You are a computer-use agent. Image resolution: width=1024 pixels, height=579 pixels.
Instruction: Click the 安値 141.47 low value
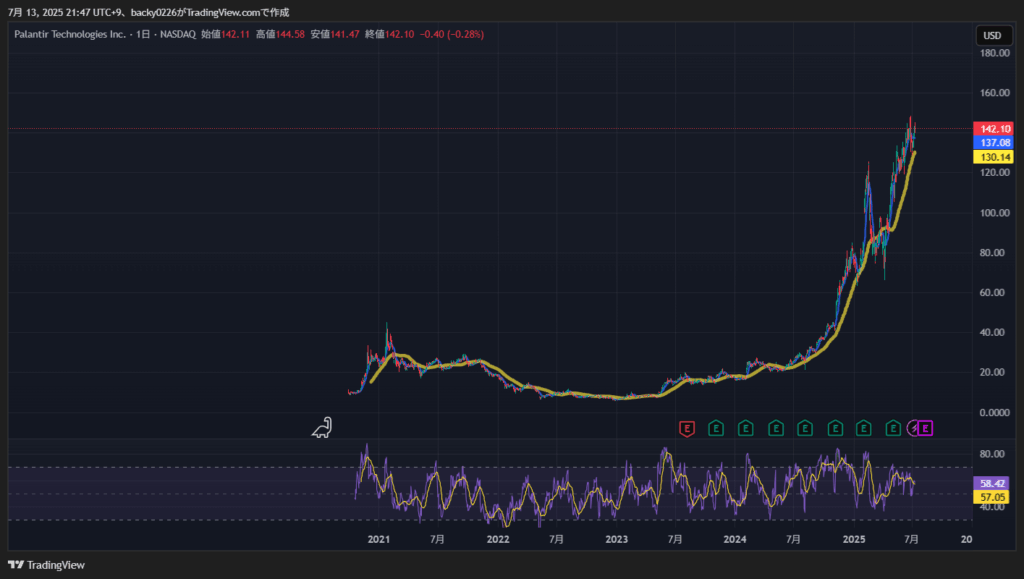tap(335, 34)
